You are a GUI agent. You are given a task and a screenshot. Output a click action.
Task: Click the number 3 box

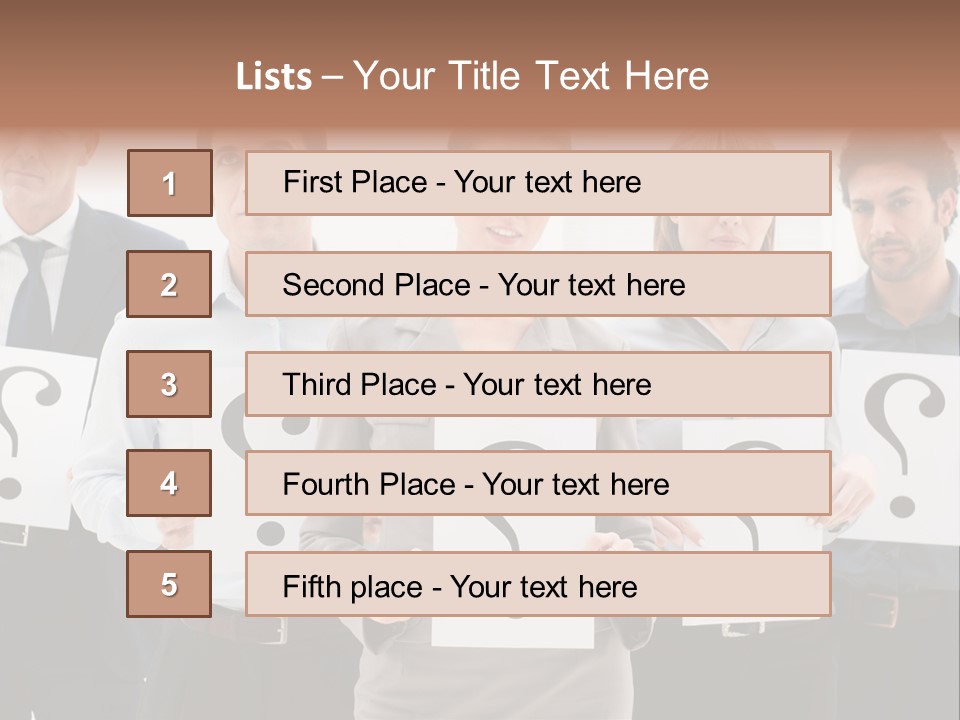pyautogui.click(x=169, y=384)
